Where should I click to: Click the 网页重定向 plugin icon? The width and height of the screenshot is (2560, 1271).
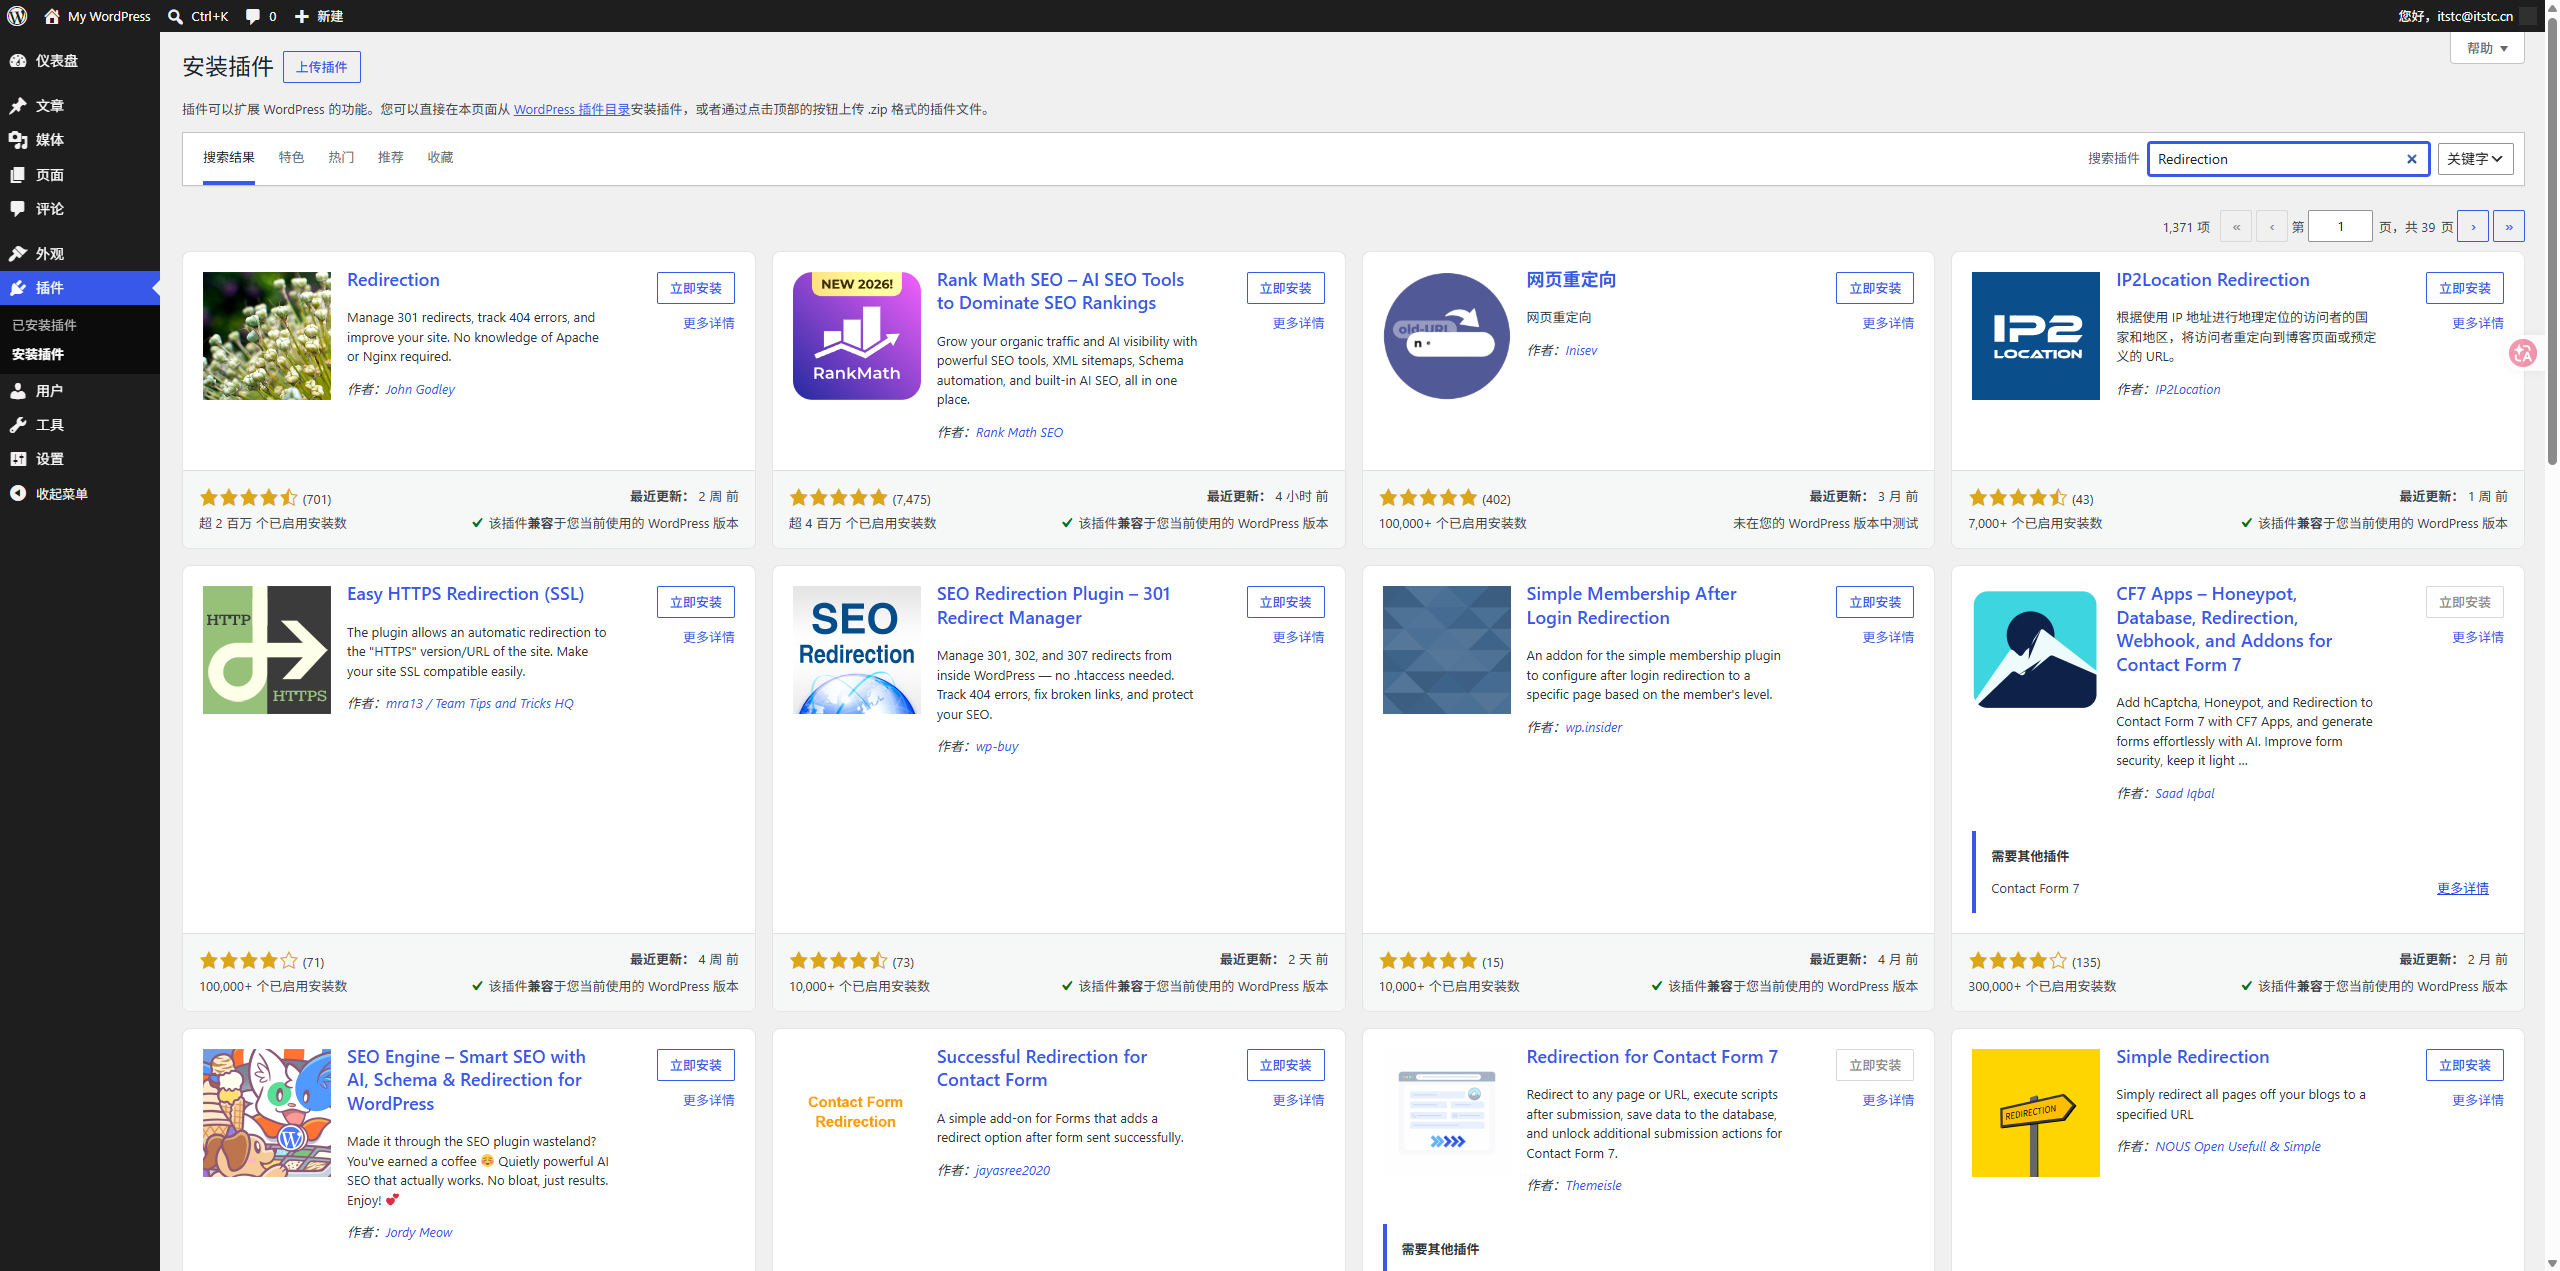pyautogui.click(x=1447, y=336)
